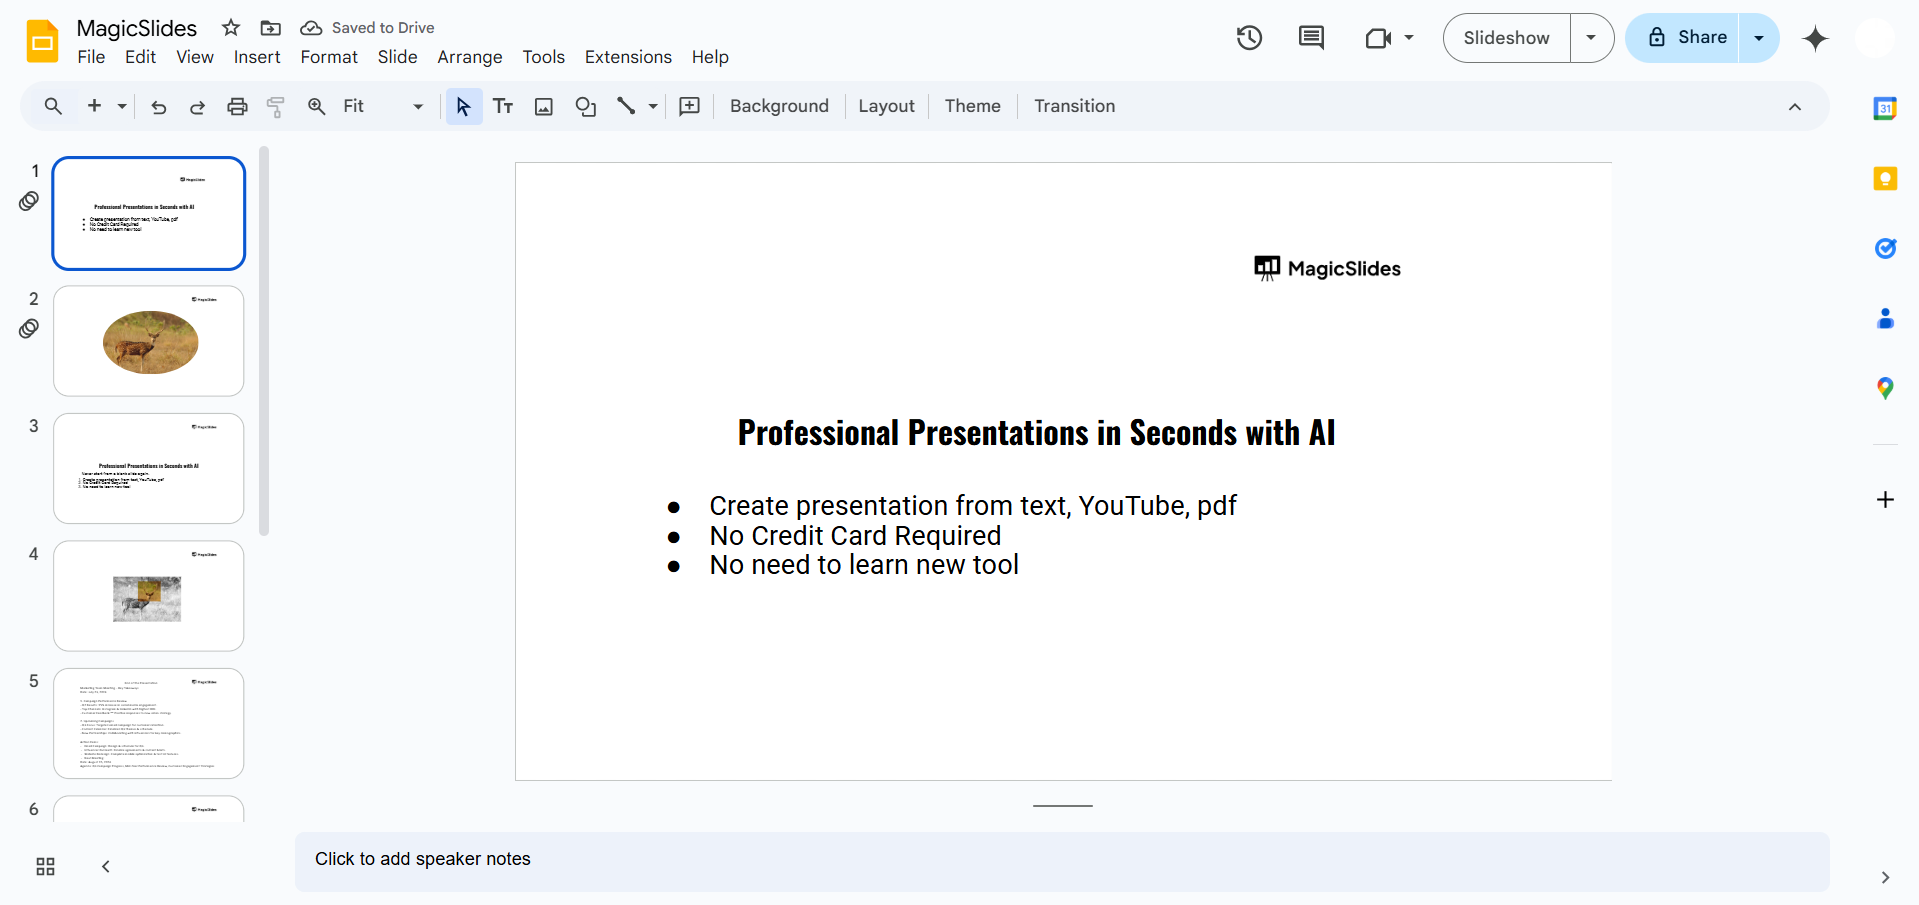Open the Arrange menu
The width and height of the screenshot is (1919, 905).
coord(469,57)
